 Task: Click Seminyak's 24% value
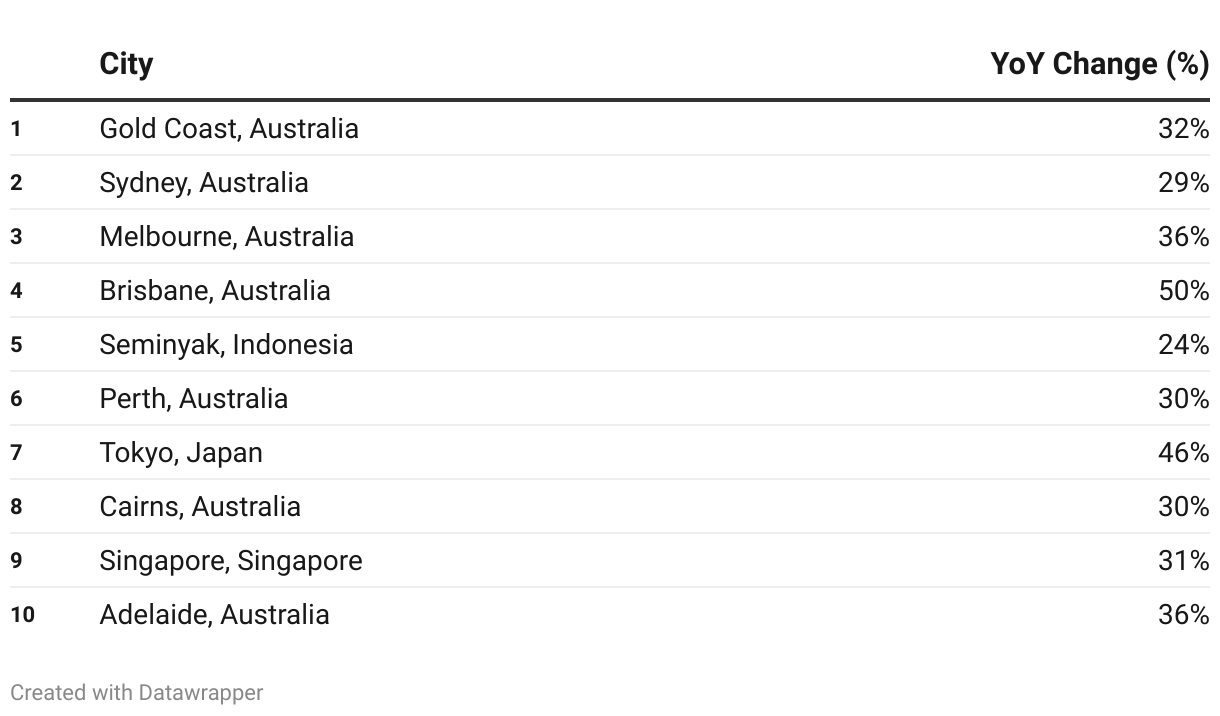tap(1184, 344)
